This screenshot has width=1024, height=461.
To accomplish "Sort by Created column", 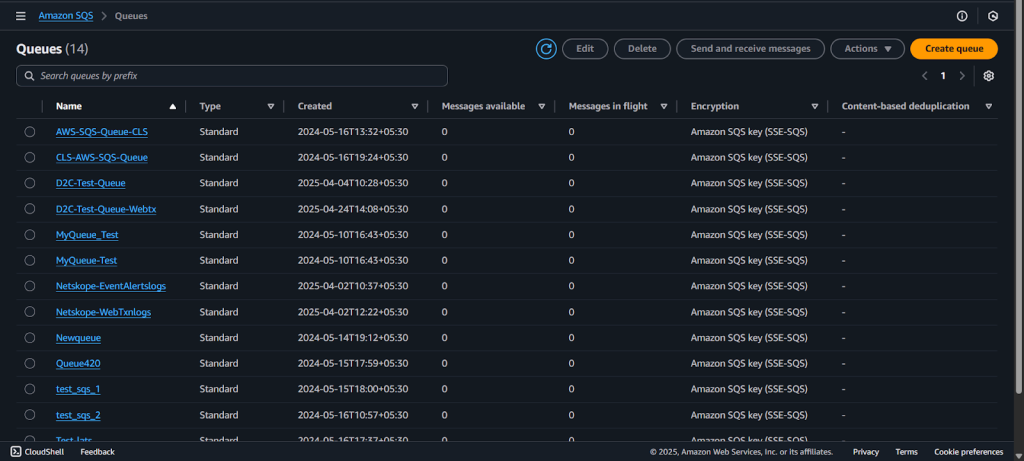I will click(x=415, y=106).
